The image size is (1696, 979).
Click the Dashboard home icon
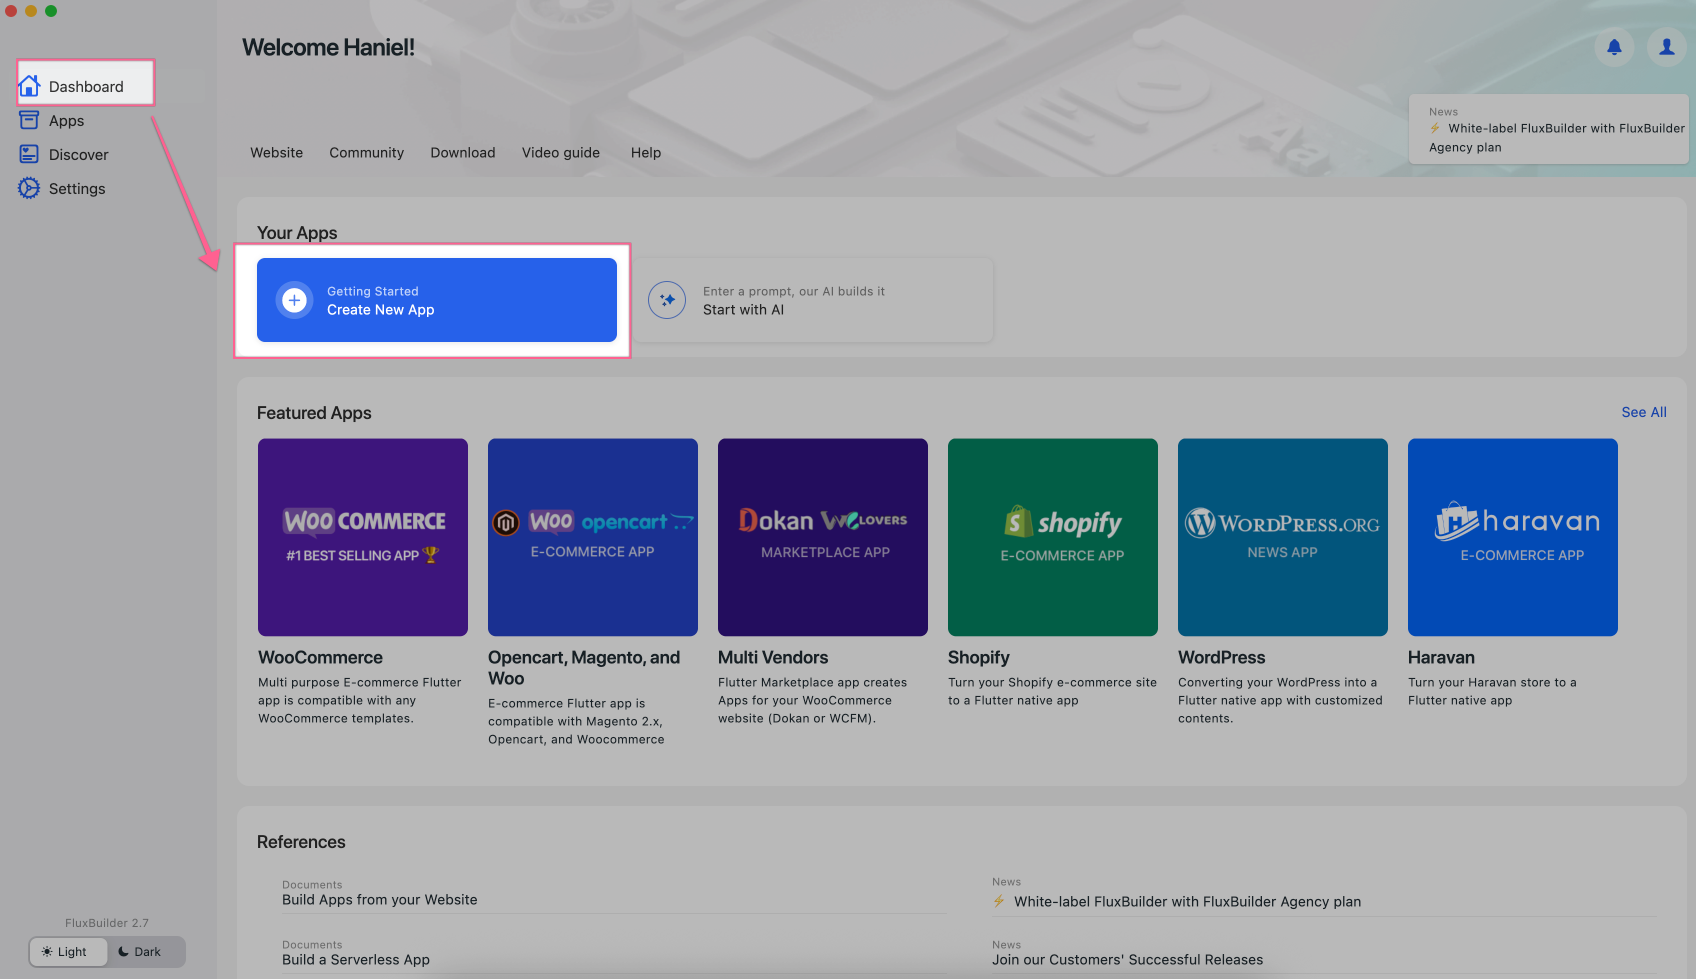[x=30, y=86]
